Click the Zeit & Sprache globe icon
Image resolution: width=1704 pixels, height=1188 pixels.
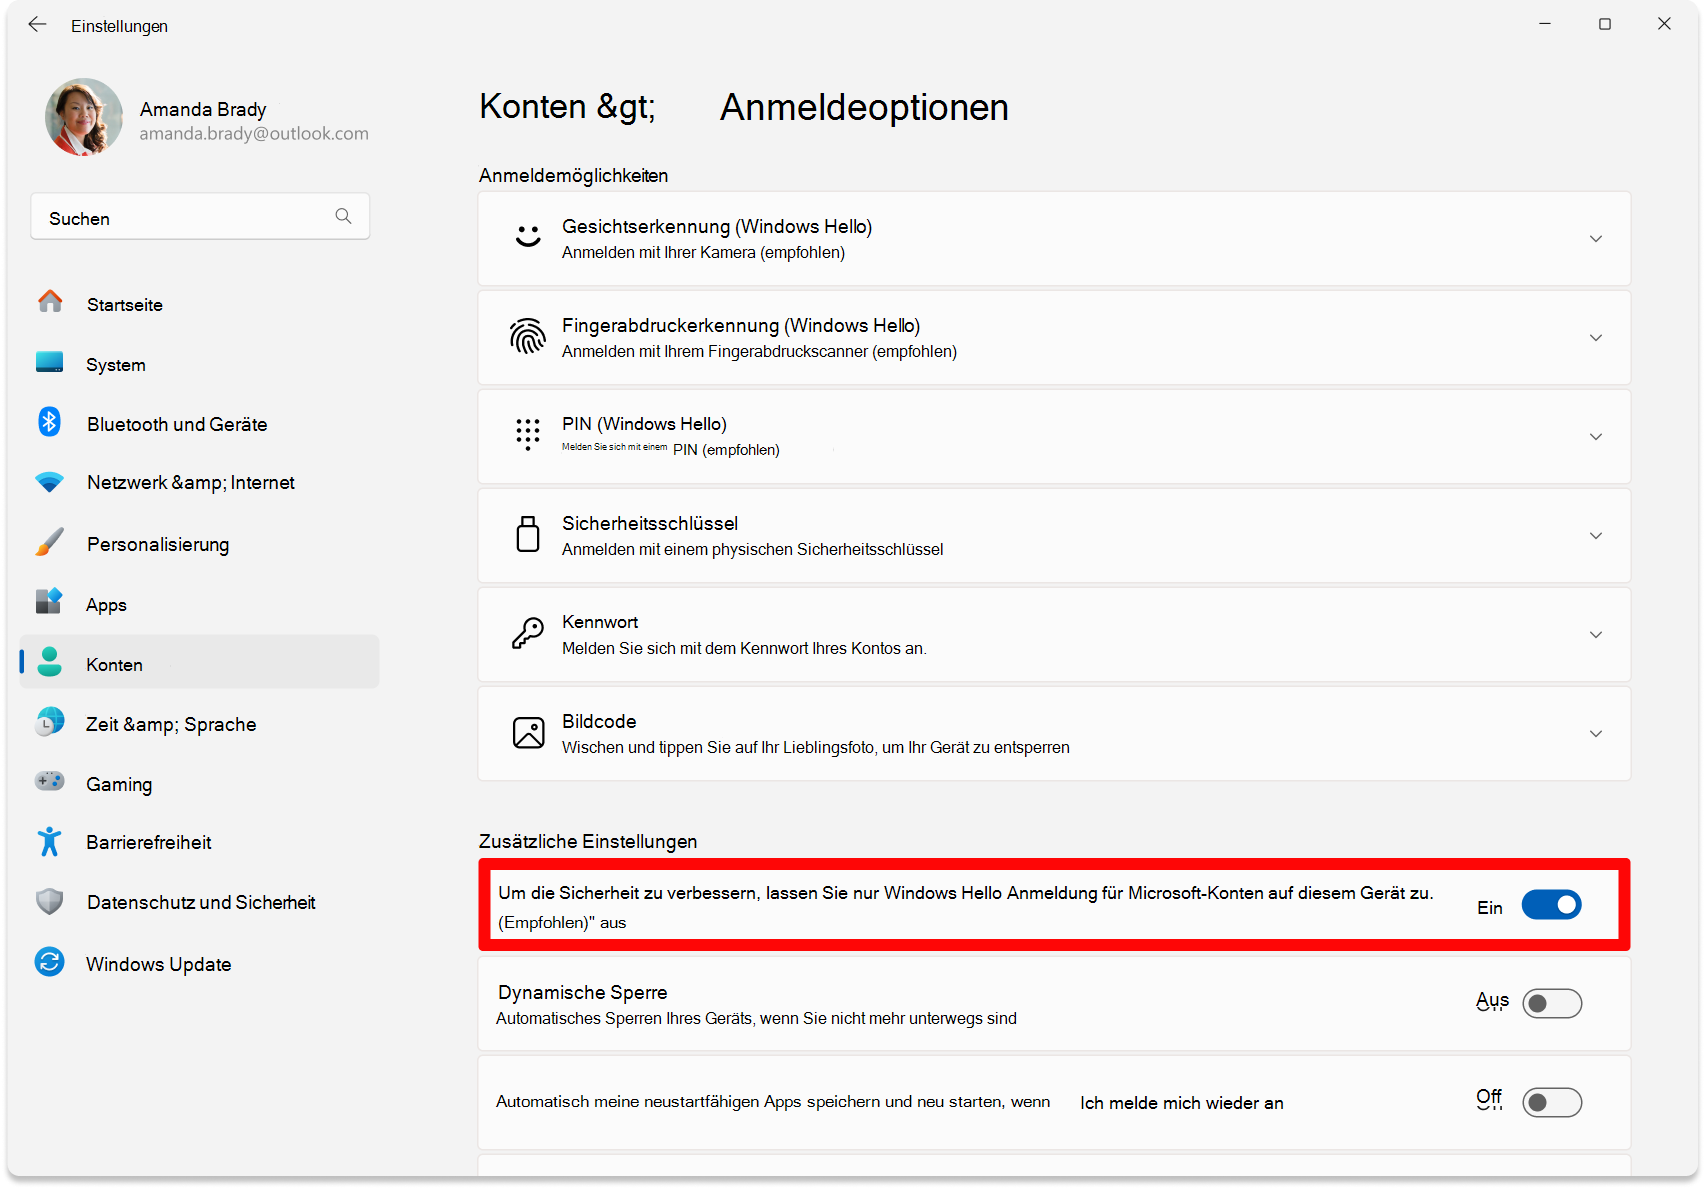pos(49,721)
